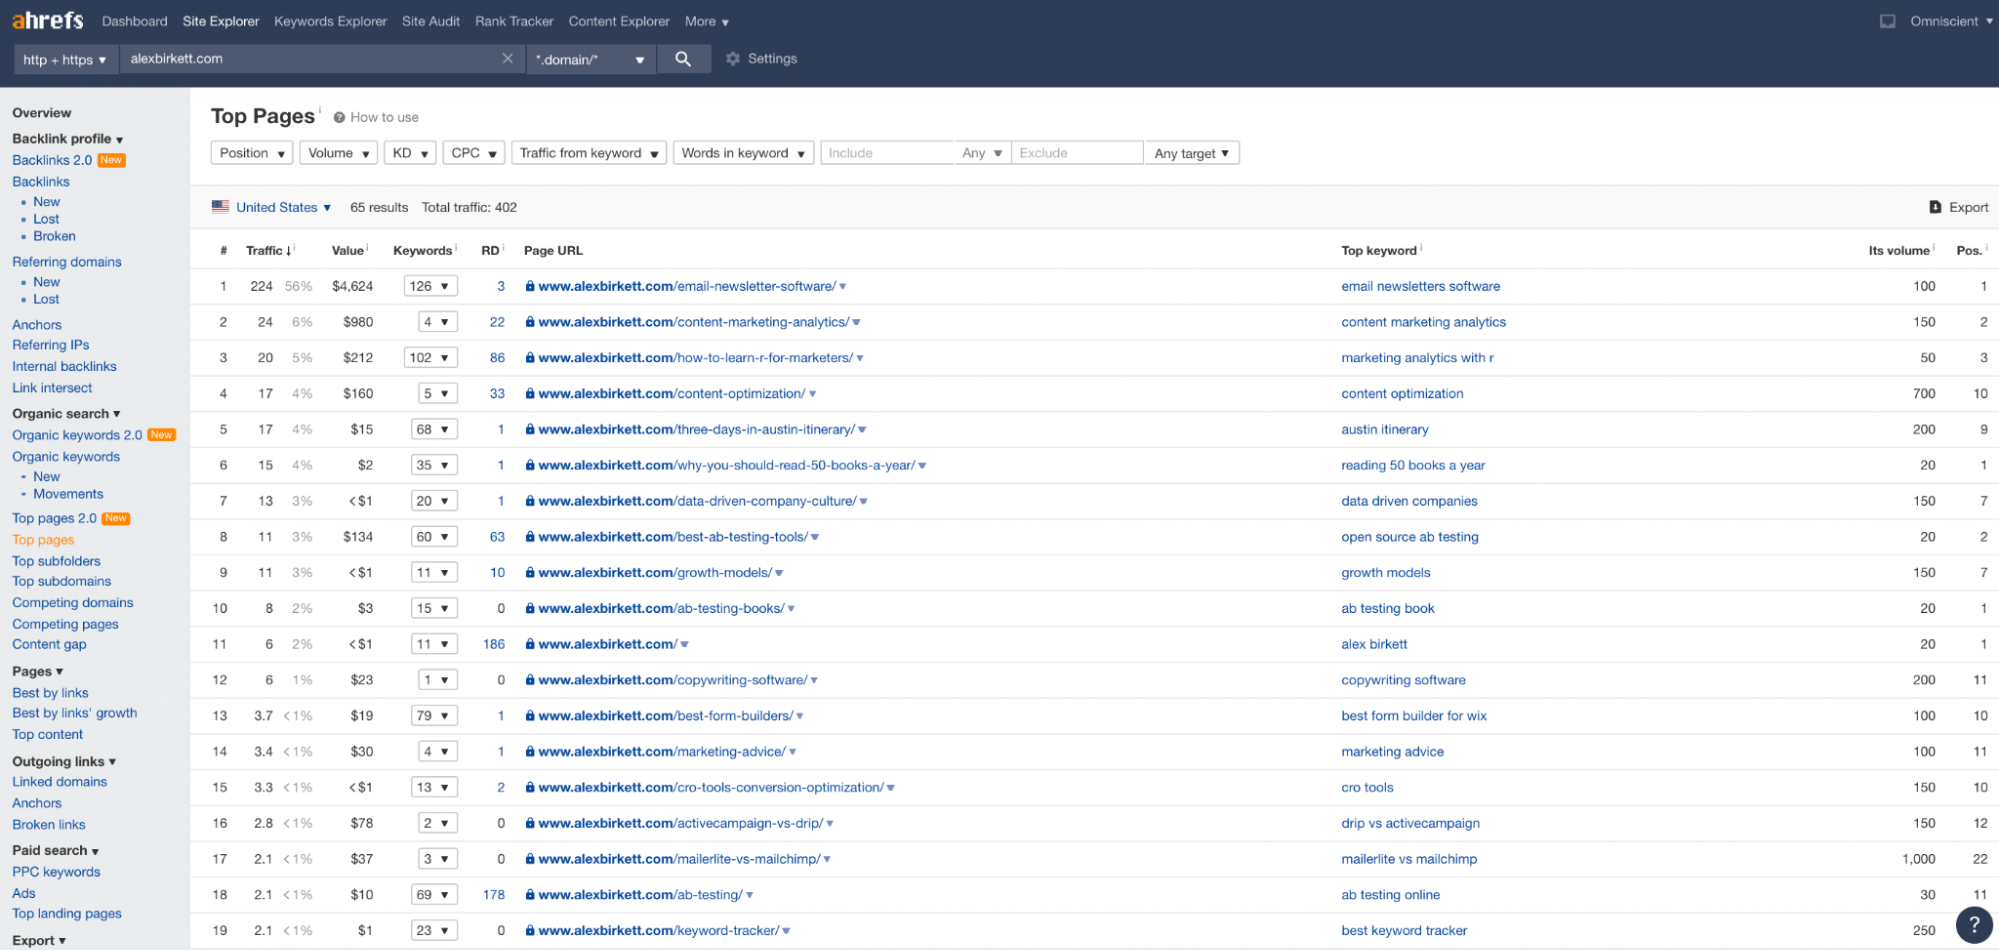The height and width of the screenshot is (950, 1999).
Task: Click the Any target filter
Action: (1191, 152)
